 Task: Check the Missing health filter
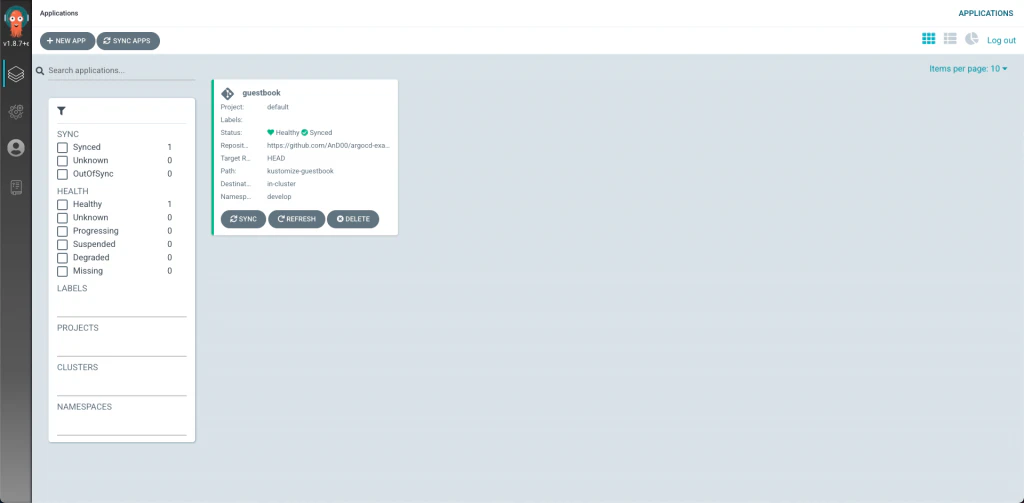[63, 271]
